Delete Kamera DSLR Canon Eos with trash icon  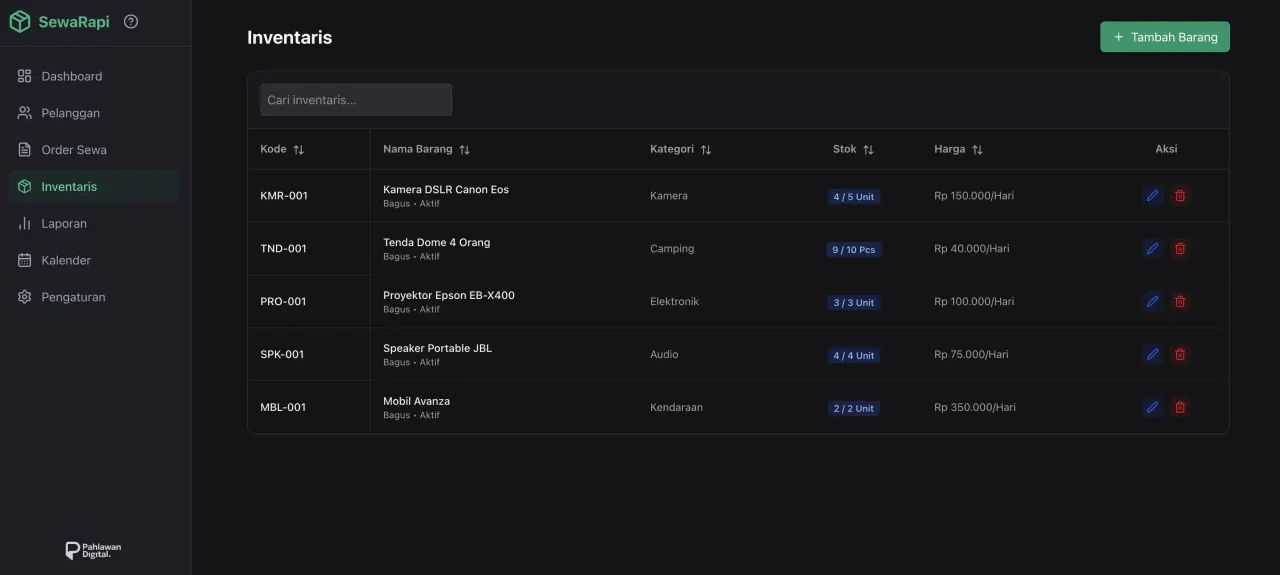(x=1180, y=196)
